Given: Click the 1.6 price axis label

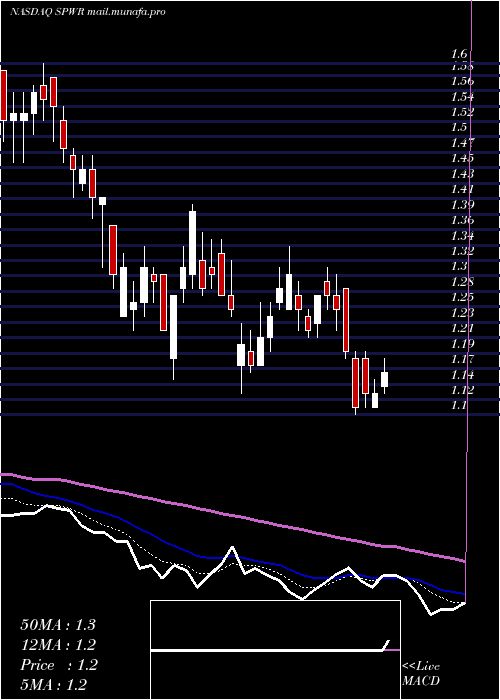Looking at the screenshot, I should (x=460, y=54).
